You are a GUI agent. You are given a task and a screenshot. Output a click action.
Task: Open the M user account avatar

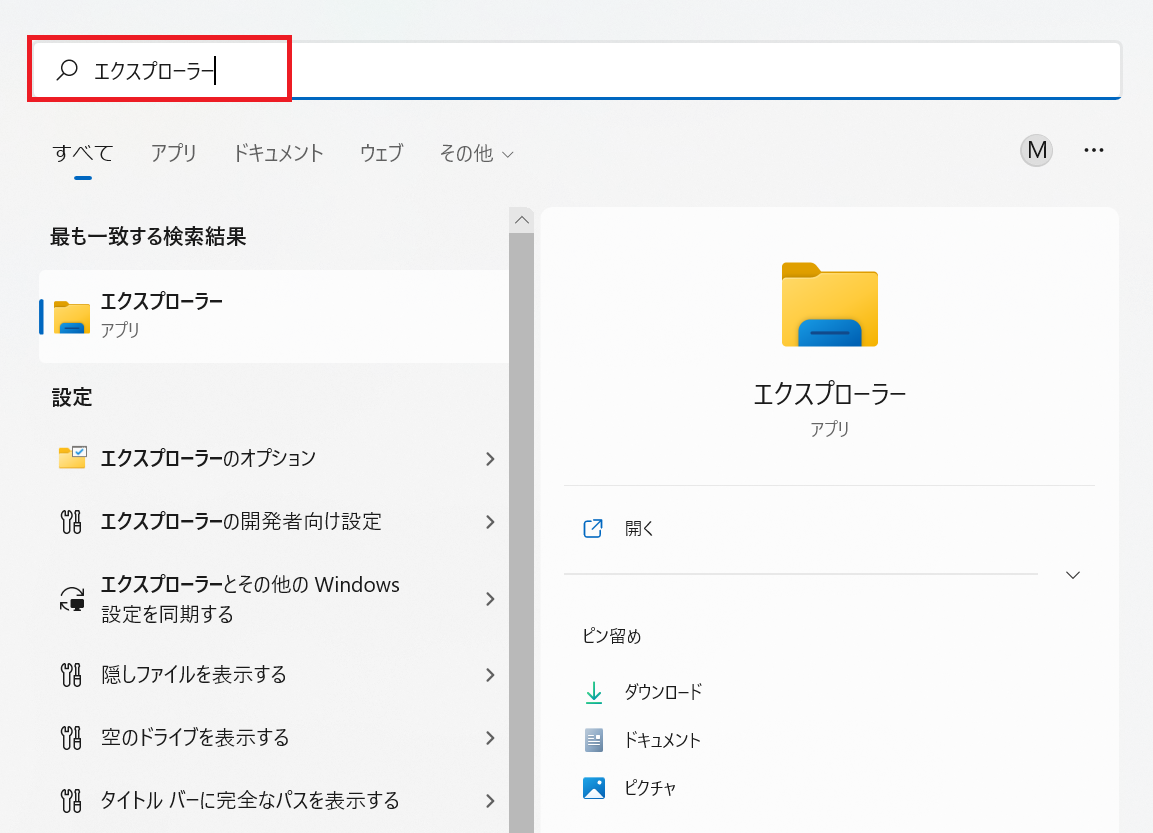[x=1036, y=151]
